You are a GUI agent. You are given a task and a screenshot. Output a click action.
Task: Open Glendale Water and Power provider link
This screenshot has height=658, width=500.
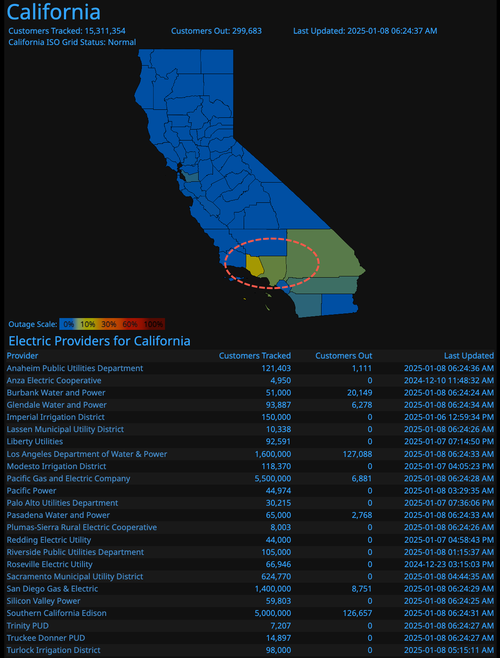click(57, 405)
